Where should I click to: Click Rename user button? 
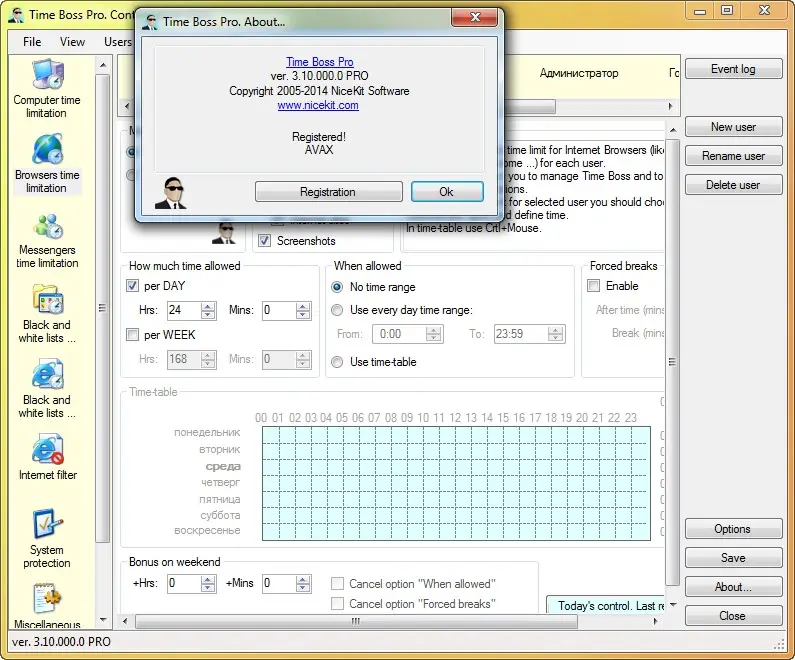click(733, 156)
